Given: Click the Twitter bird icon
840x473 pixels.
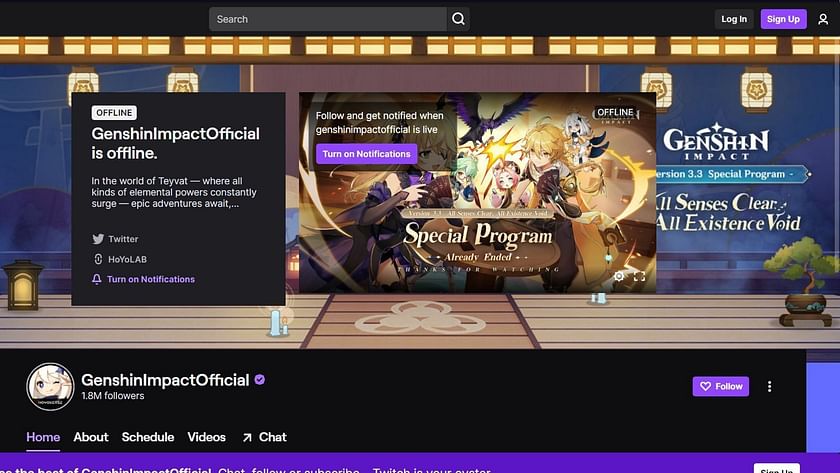Looking at the screenshot, I should coord(98,239).
